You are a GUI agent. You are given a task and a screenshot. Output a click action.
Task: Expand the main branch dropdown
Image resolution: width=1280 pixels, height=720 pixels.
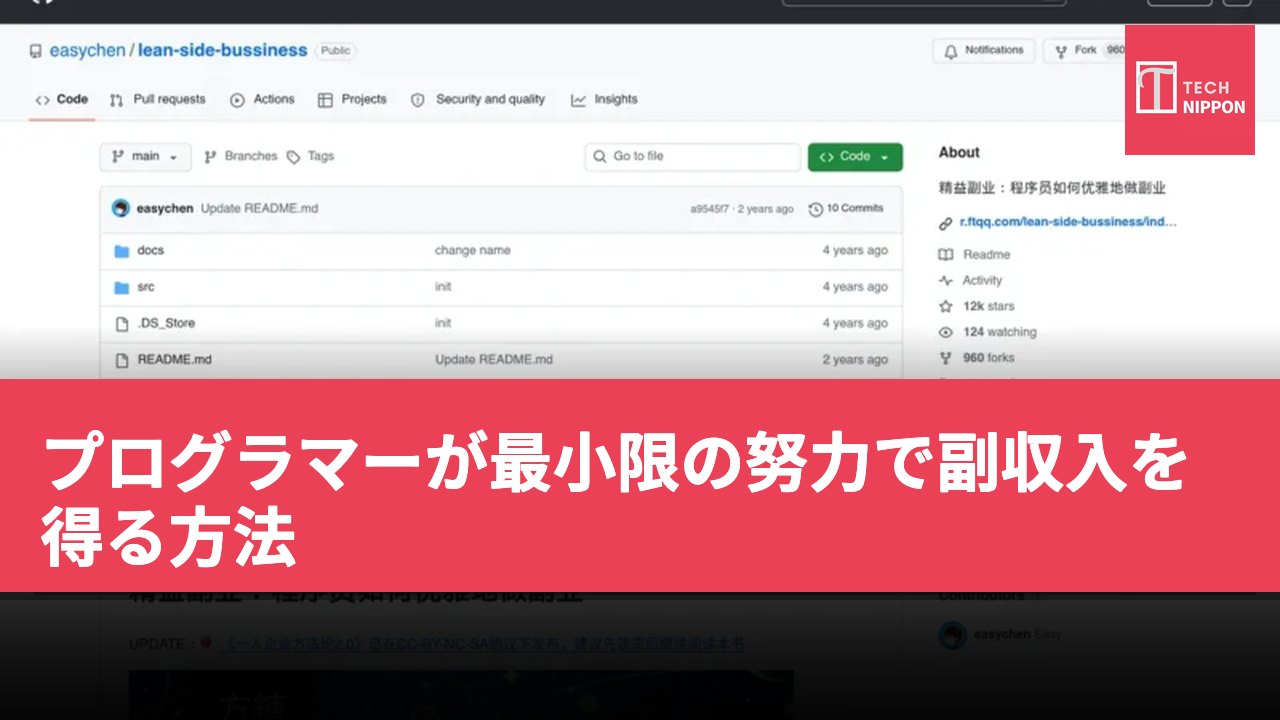(x=145, y=157)
